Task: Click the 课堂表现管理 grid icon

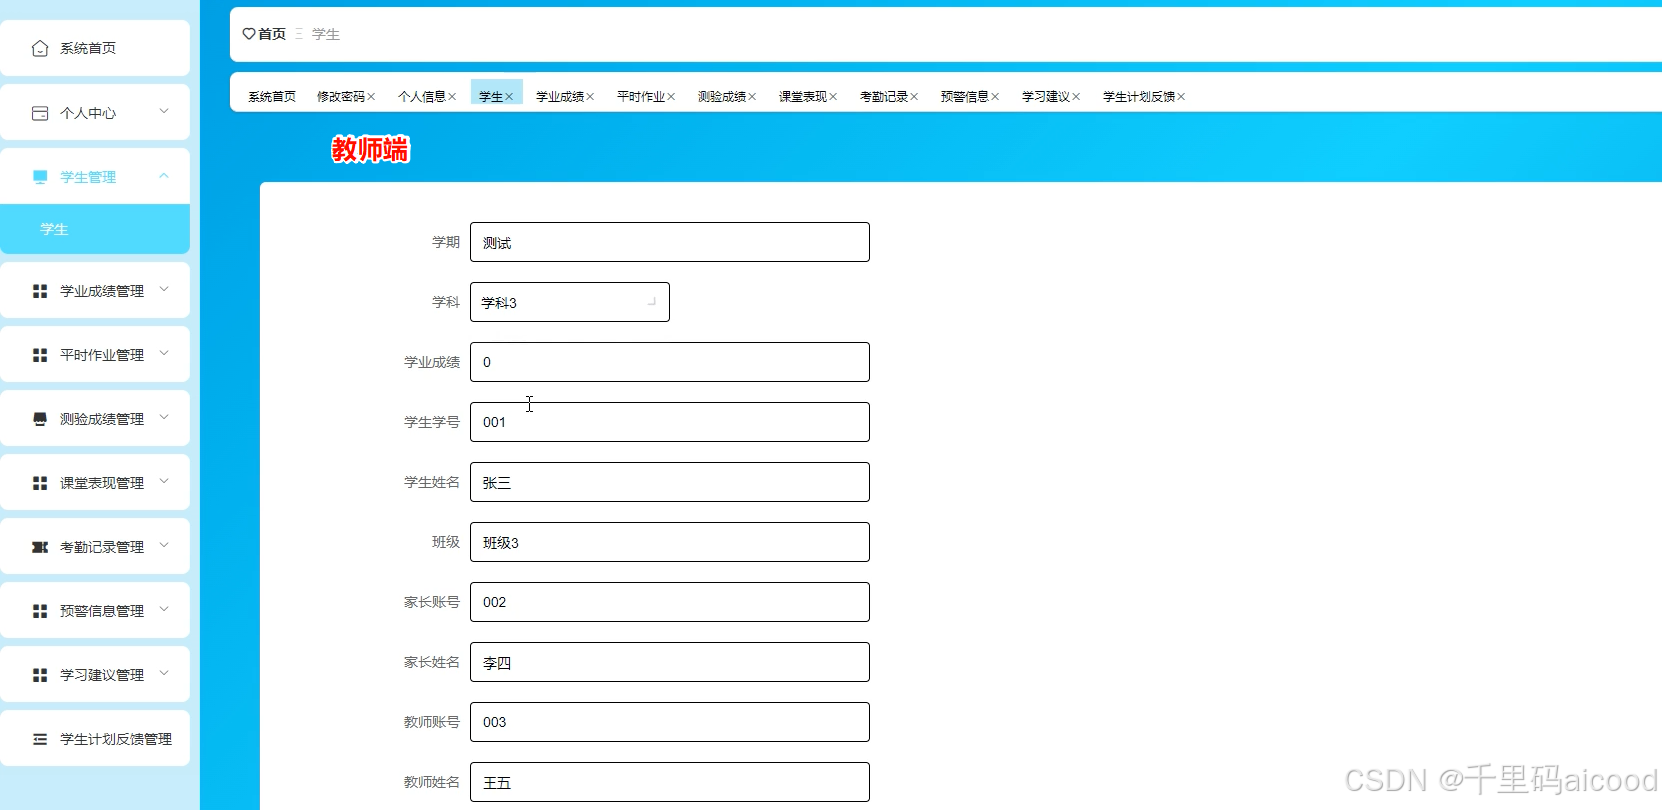Action: click(40, 483)
